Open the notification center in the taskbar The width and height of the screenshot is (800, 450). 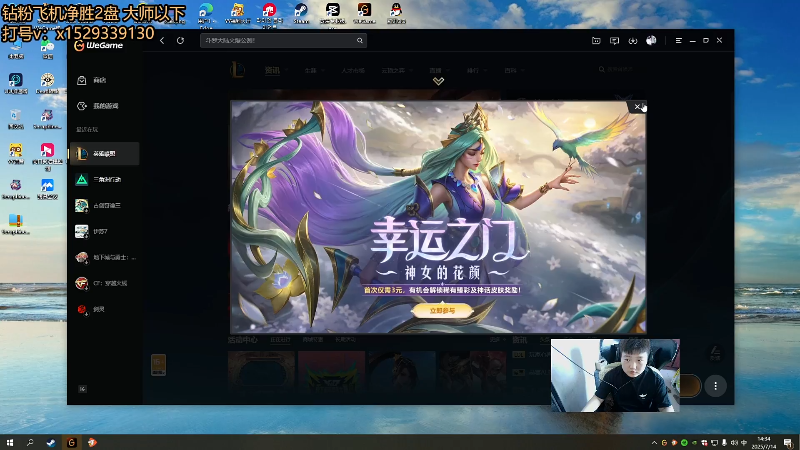coord(789,442)
